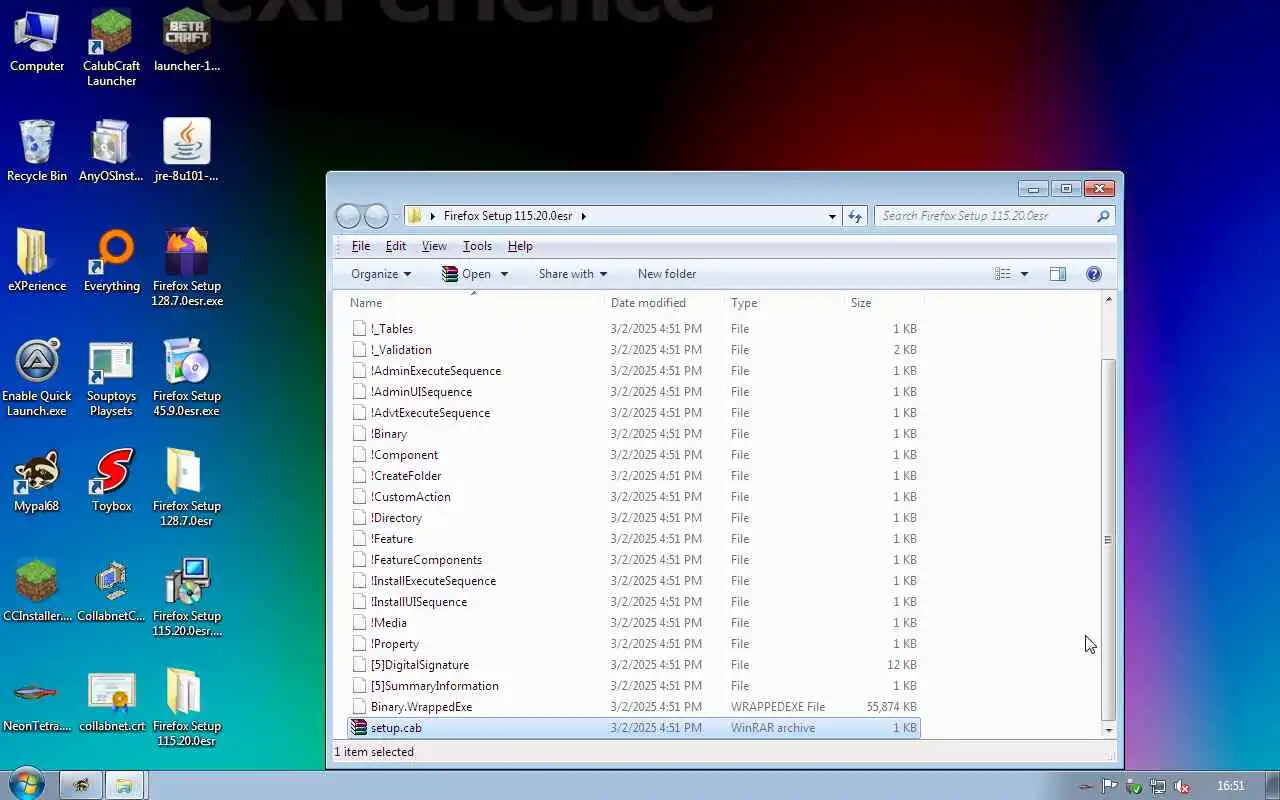Click the Search Firefox Setup 115.20.0esr box
Image resolution: width=1280 pixels, height=800 pixels.
point(994,216)
